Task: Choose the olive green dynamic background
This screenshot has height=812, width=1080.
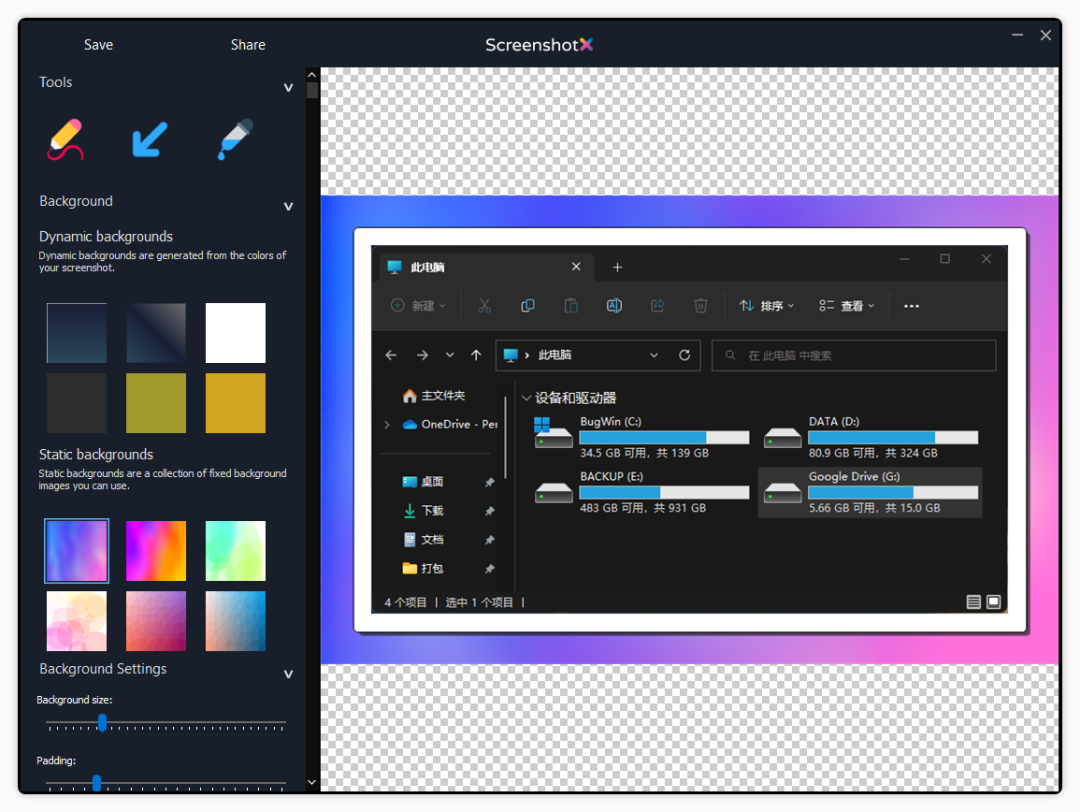Action: (x=156, y=403)
